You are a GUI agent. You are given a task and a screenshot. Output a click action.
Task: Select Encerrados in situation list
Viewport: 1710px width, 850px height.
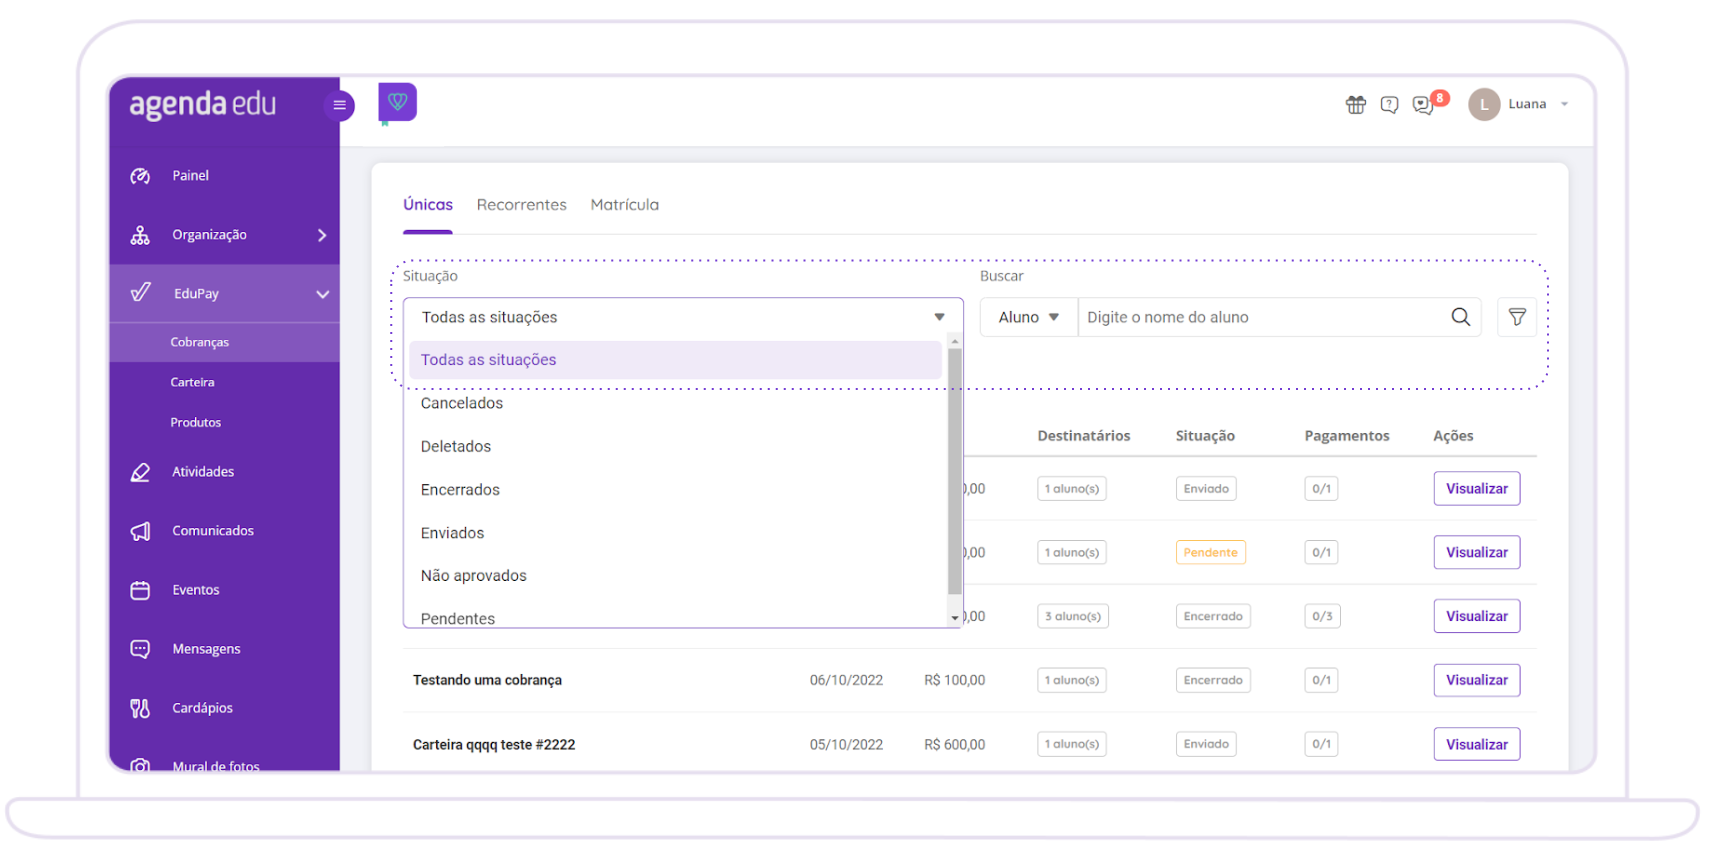[675, 490]
